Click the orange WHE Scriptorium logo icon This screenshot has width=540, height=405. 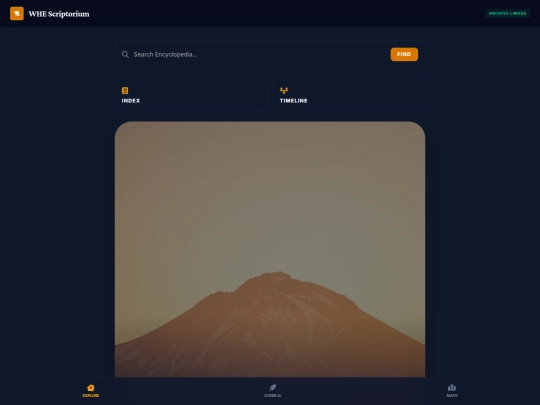(17, 13)
